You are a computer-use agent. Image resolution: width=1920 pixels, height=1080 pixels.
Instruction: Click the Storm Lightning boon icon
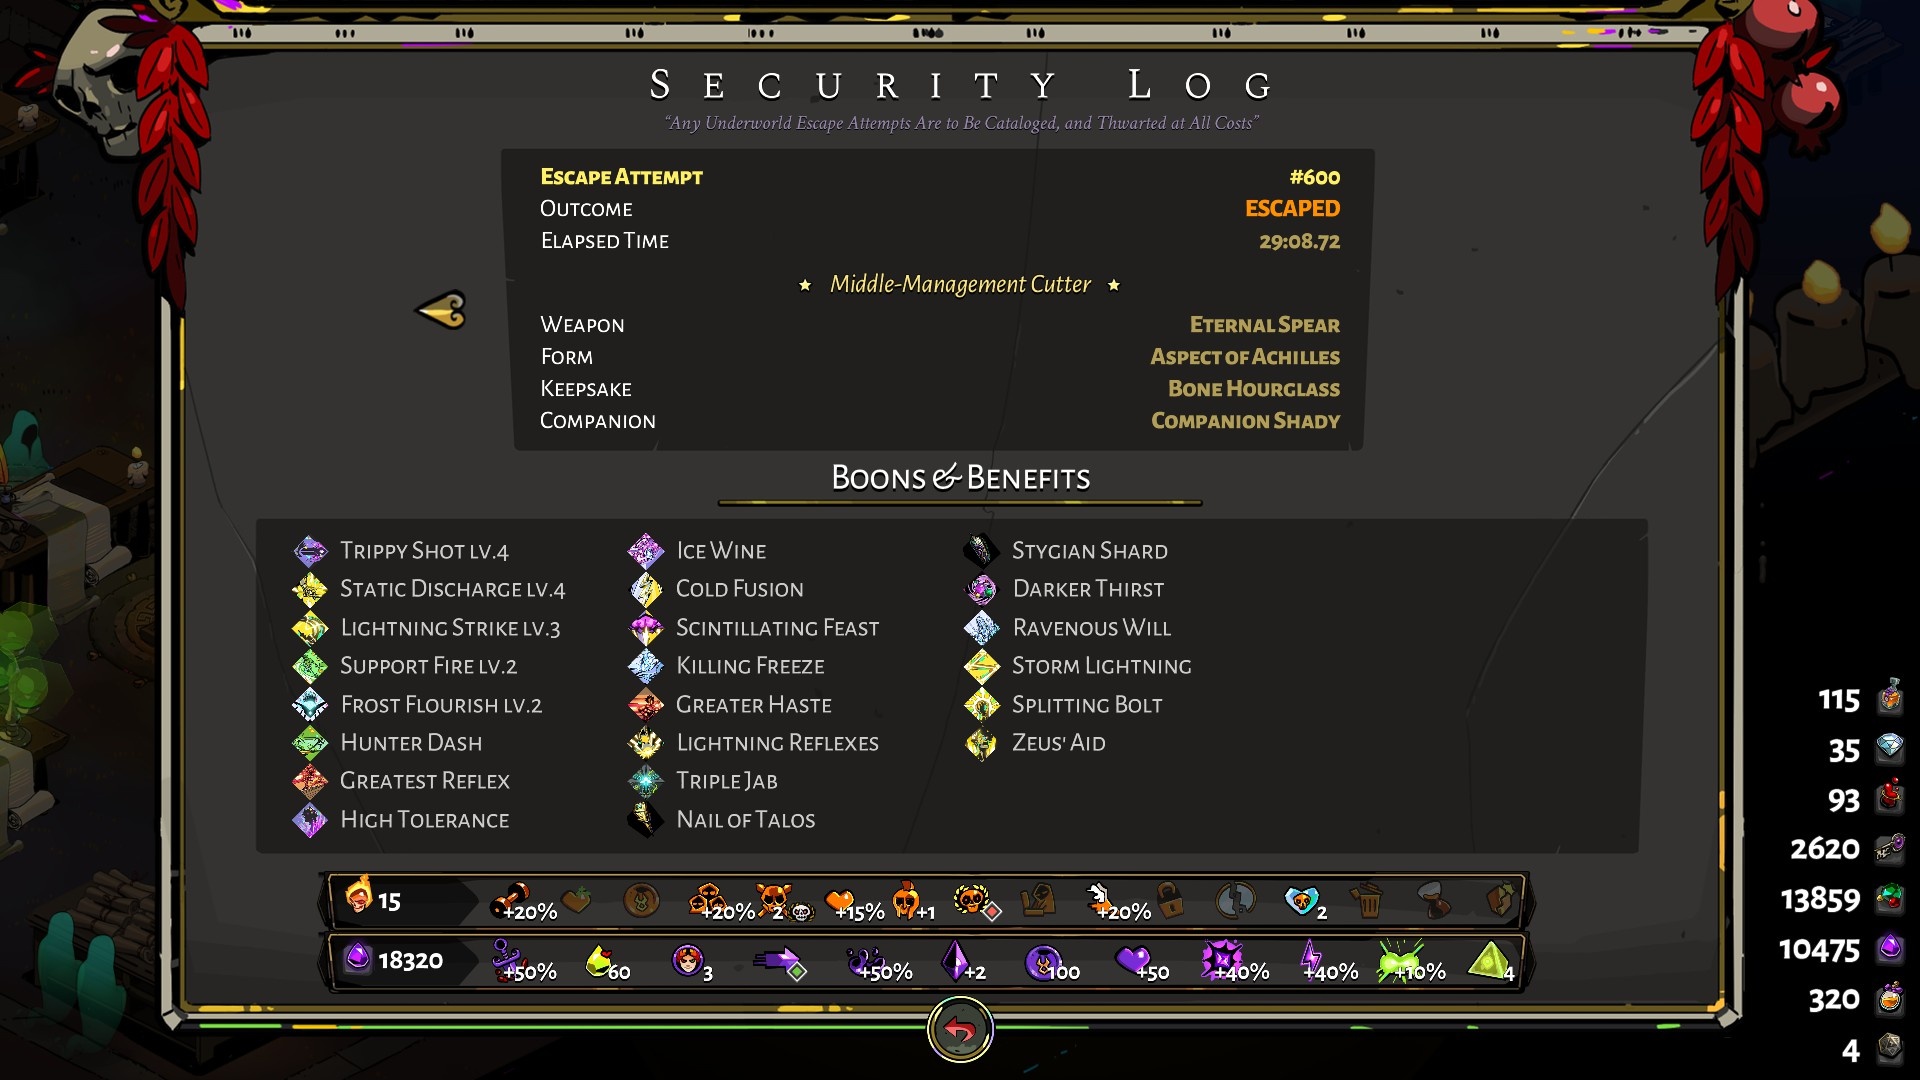coord(981,666)
